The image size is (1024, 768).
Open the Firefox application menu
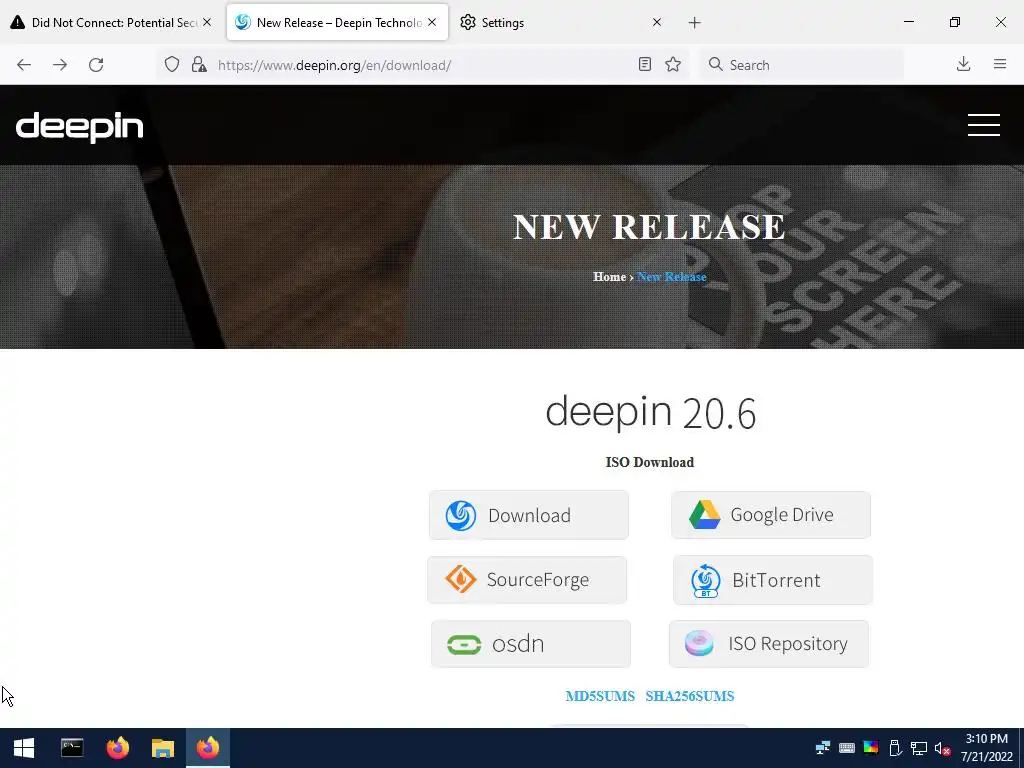pyautogui.click(x=1000, y=64)
